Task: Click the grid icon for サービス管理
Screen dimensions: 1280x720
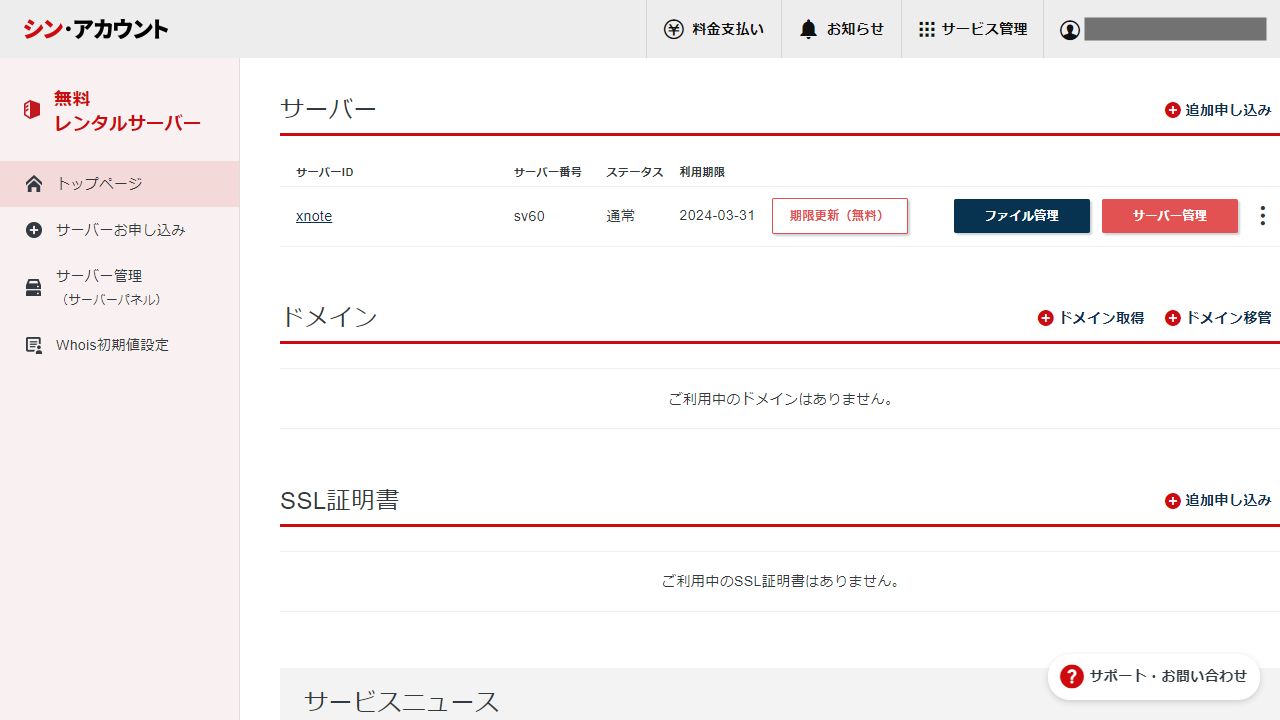Action: [927, 29]
